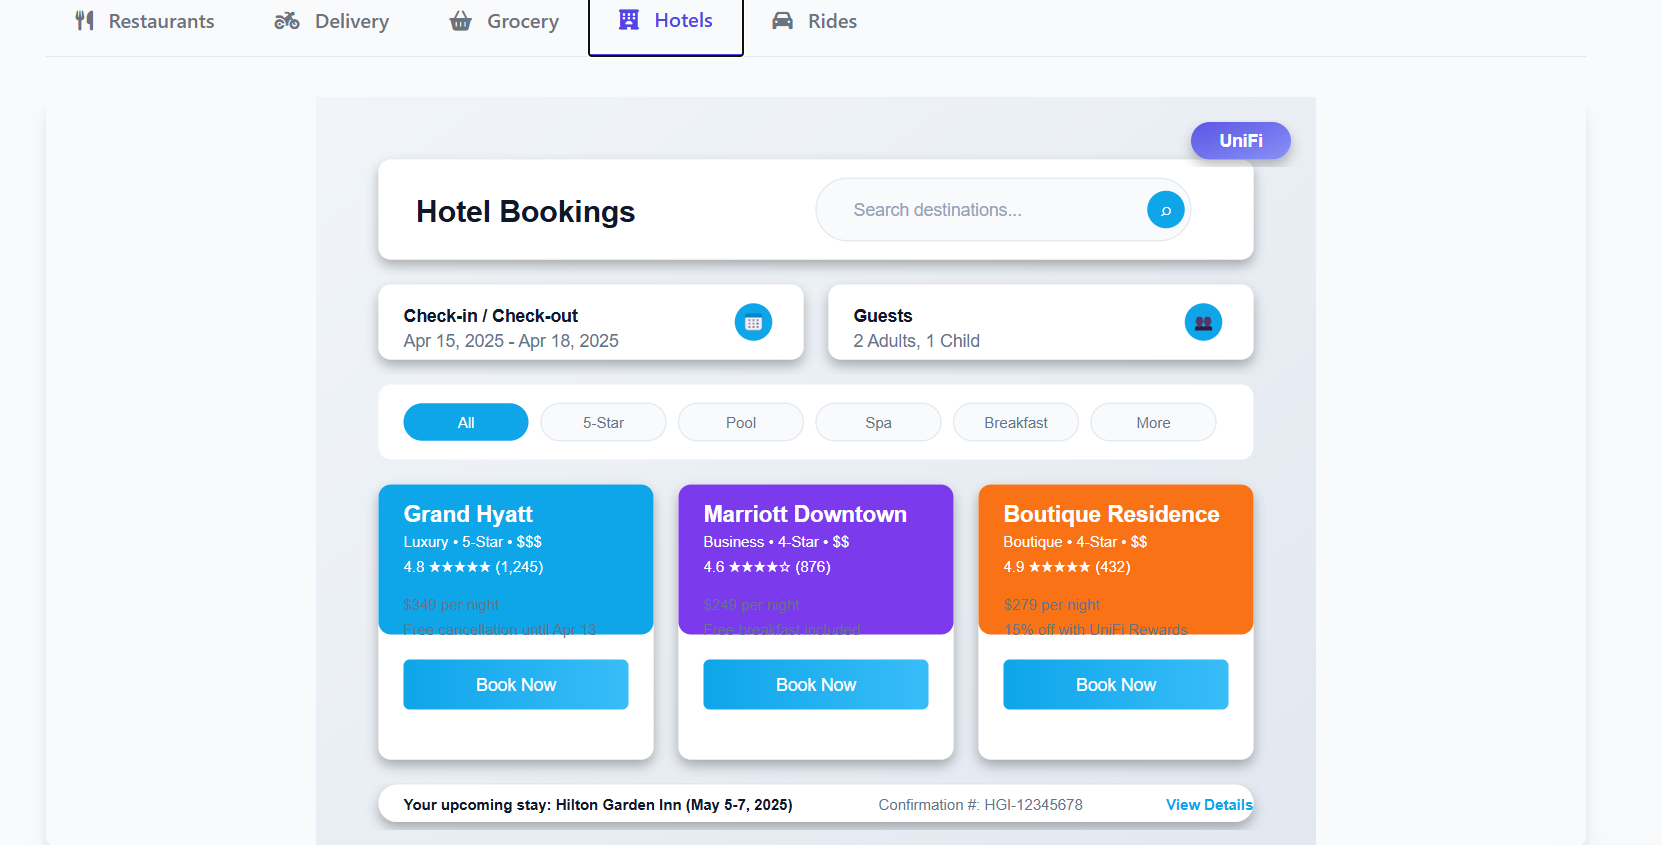The height and width of the screenshot is (845, 1662).
Task: Click the Rides car icon
Action: (x=782, y=21)
